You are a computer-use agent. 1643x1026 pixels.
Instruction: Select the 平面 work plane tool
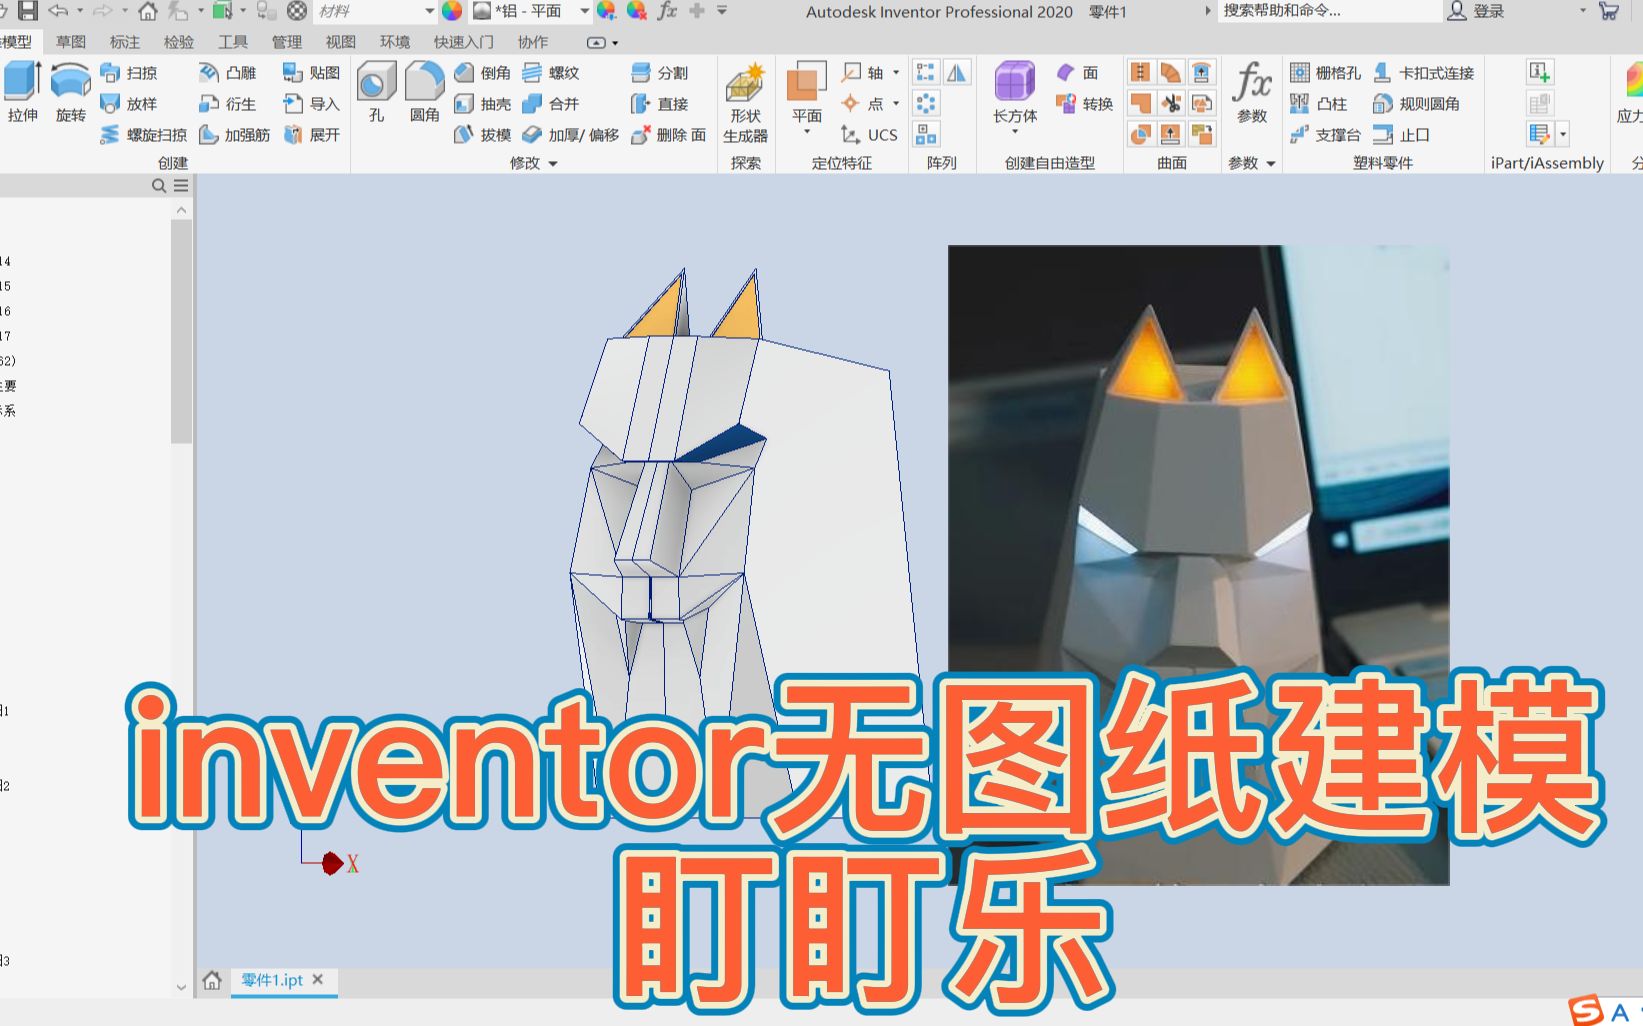coord(806,91)
